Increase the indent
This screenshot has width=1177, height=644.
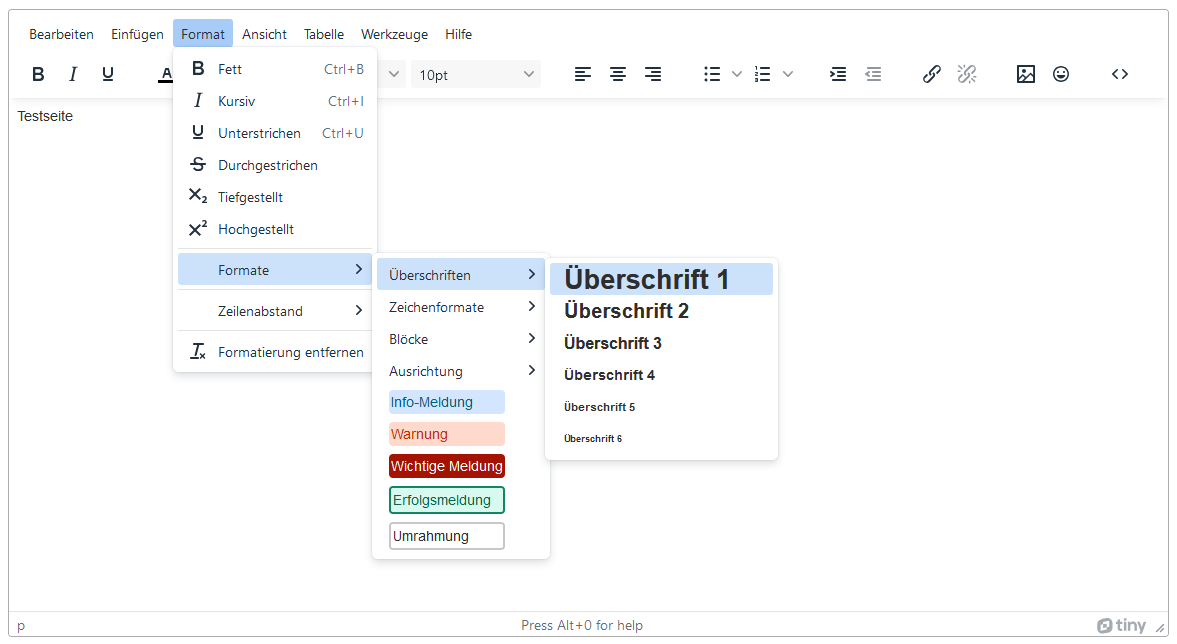(x=838, y=74)
